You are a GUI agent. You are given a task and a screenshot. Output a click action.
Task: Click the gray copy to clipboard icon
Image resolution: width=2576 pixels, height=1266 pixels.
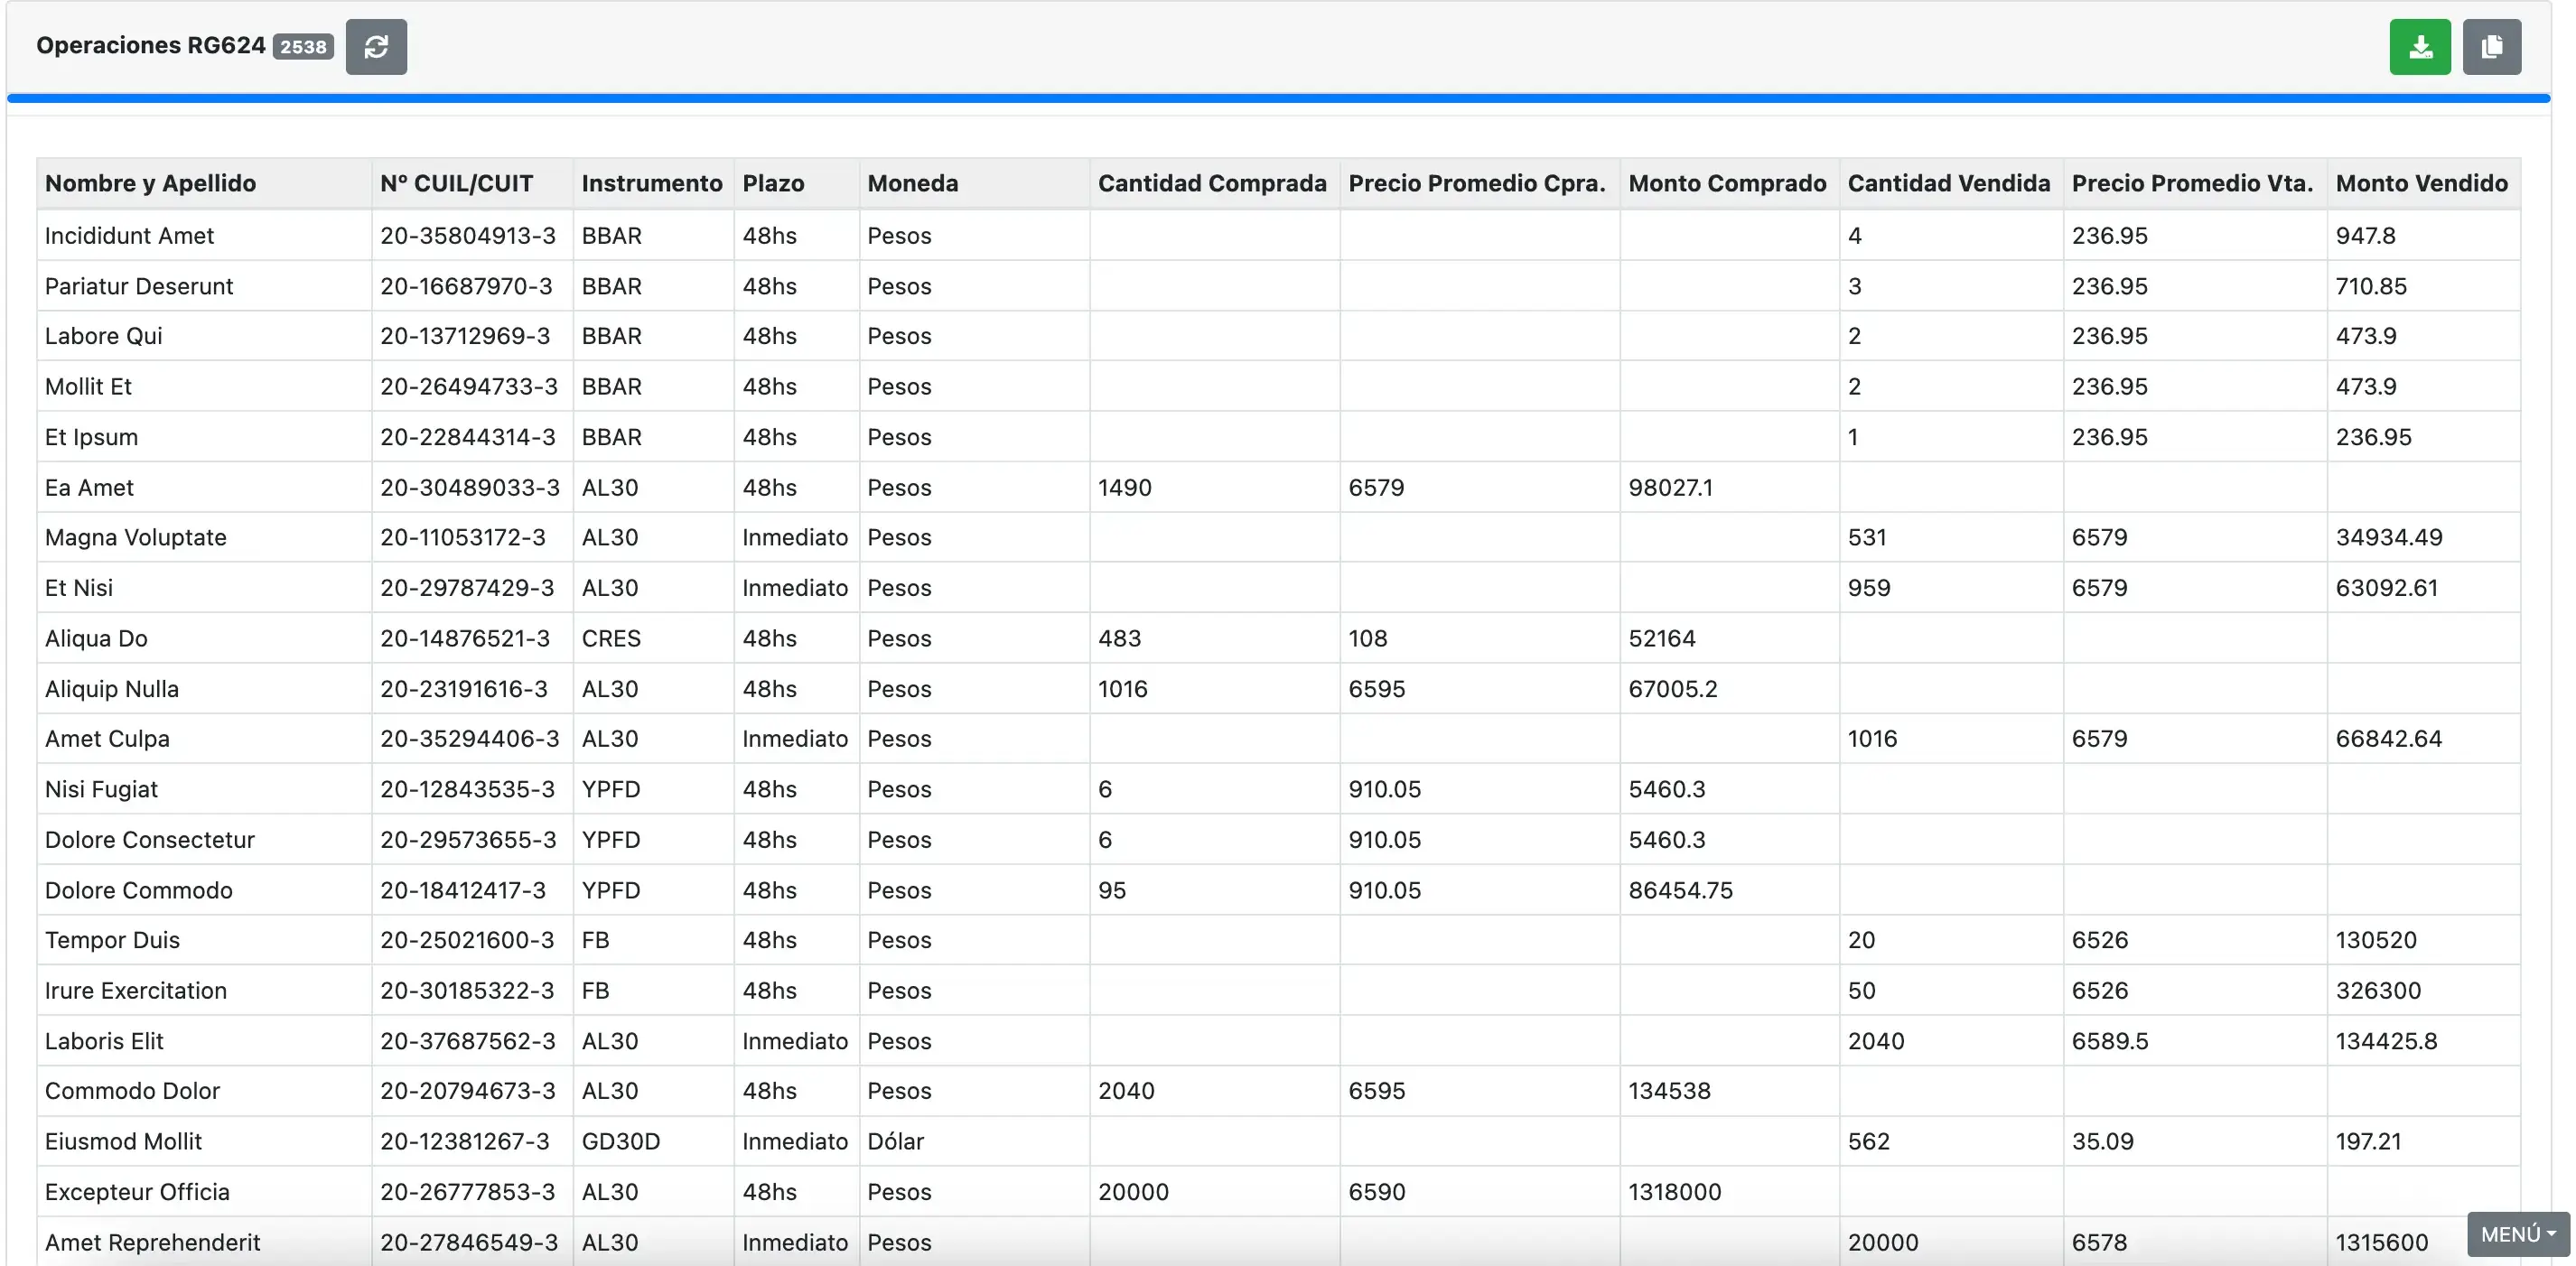[x=2491, y=47]
